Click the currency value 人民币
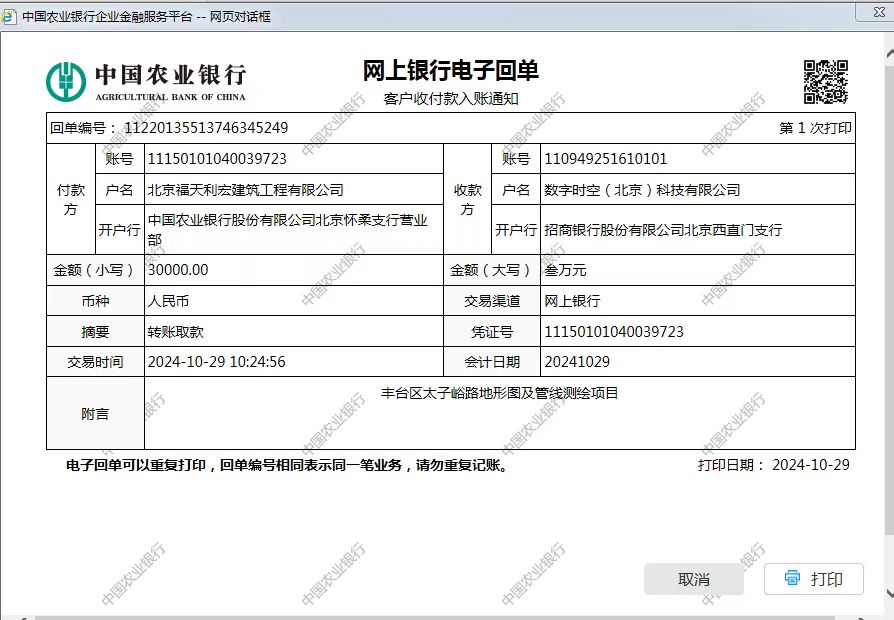The image size is (894, 620). click(x=168, y=301)
